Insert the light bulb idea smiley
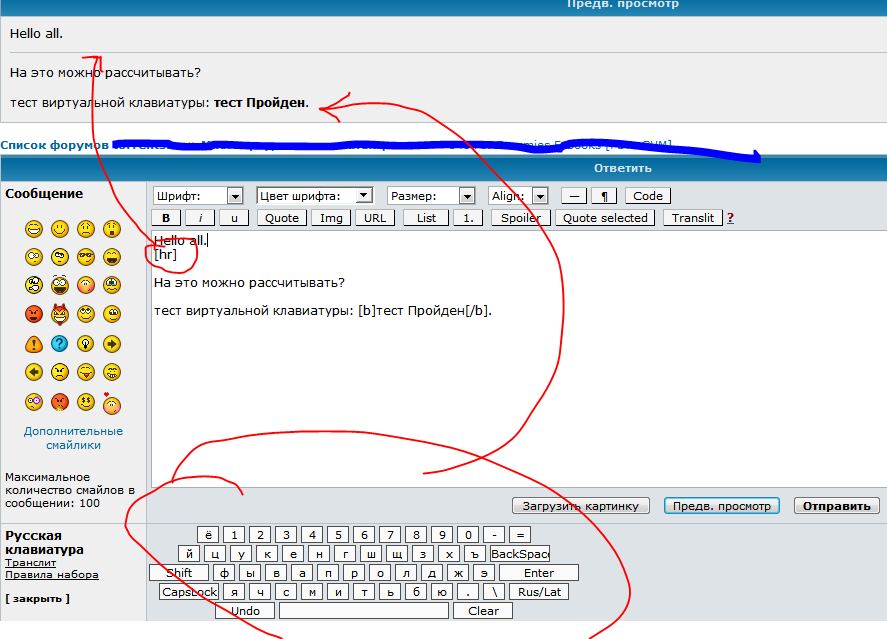Viewport: 887px width, 639px height. tap(86, 344)
